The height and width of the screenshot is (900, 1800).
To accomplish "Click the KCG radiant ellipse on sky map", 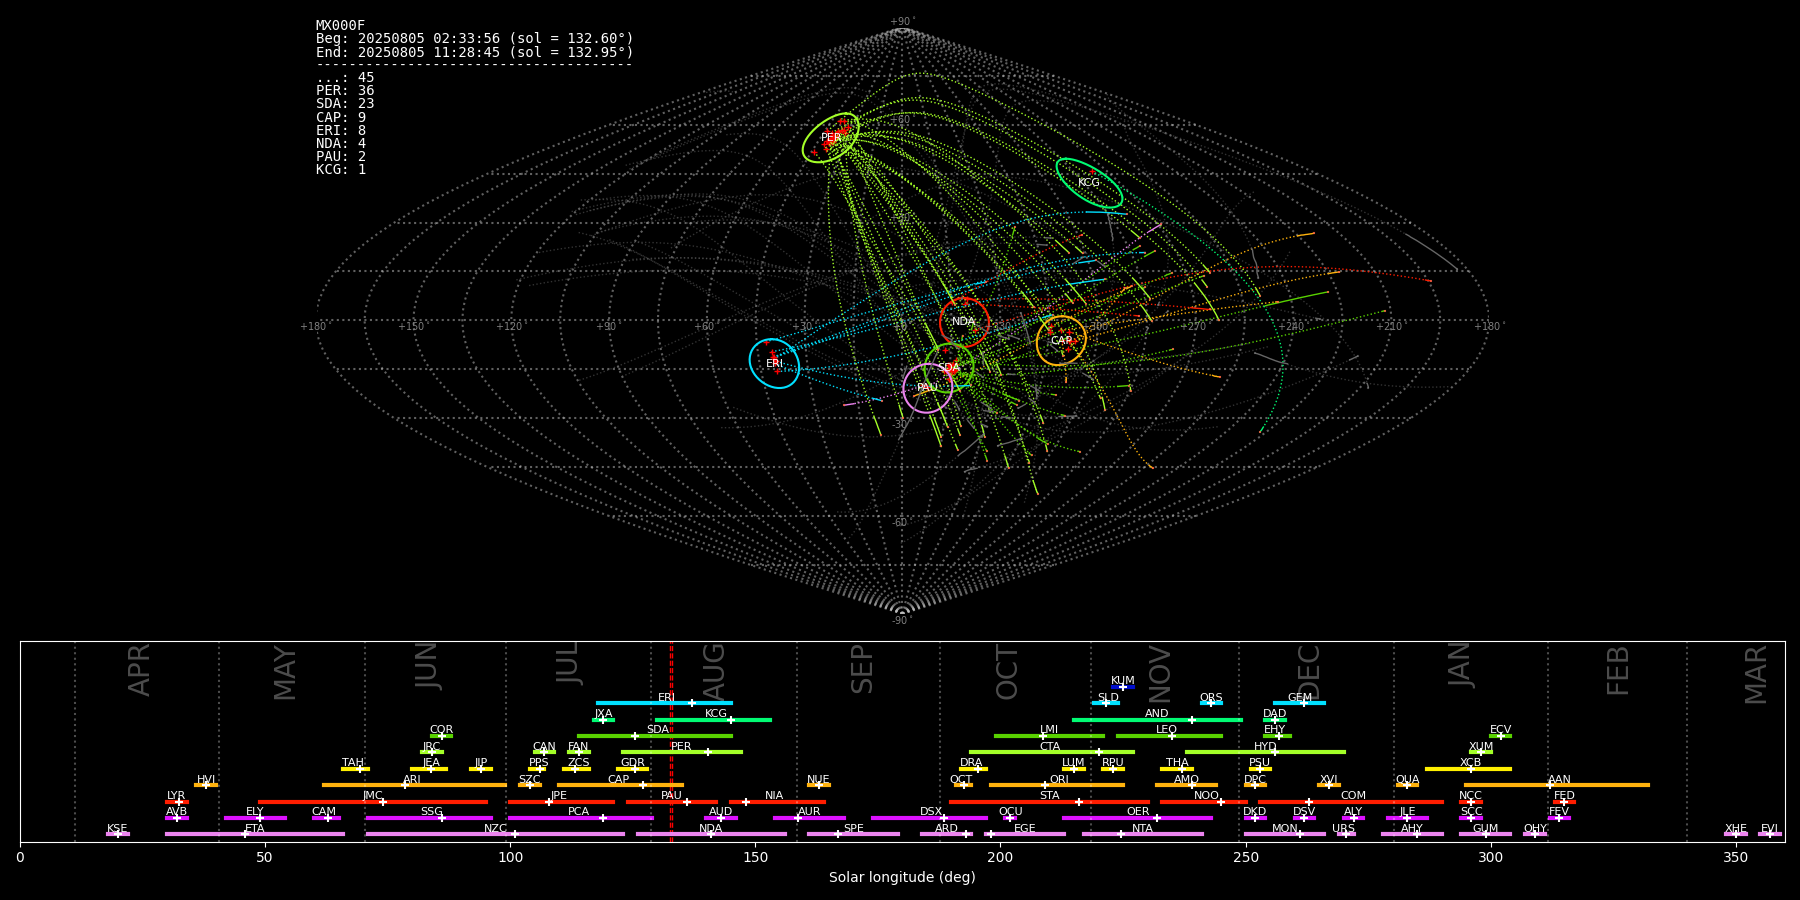I will 1089,183.
